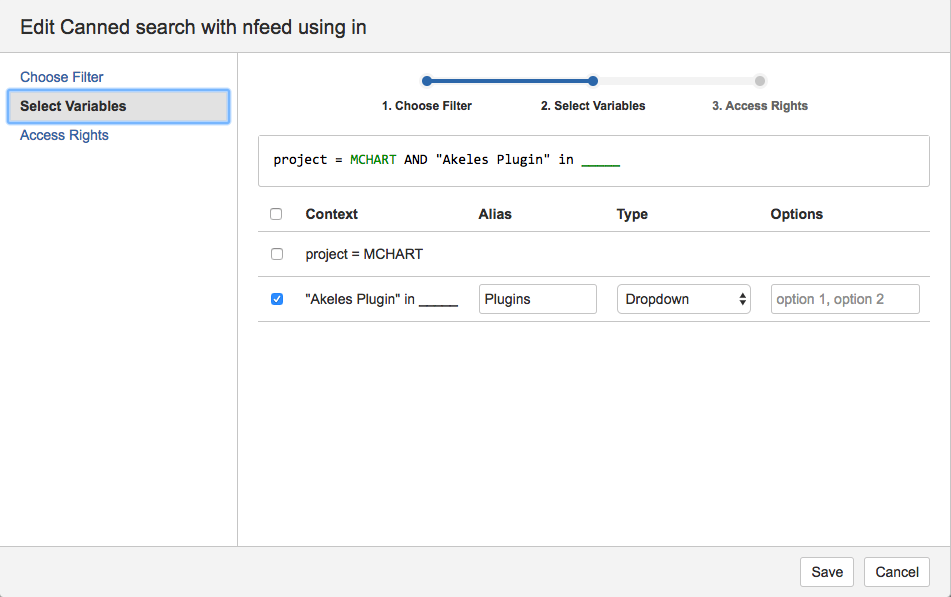The width and height of the screenshot is (951, 597).
Task: Click the 'option 1, option 2' Options field
Action: (x=844, y=298)
